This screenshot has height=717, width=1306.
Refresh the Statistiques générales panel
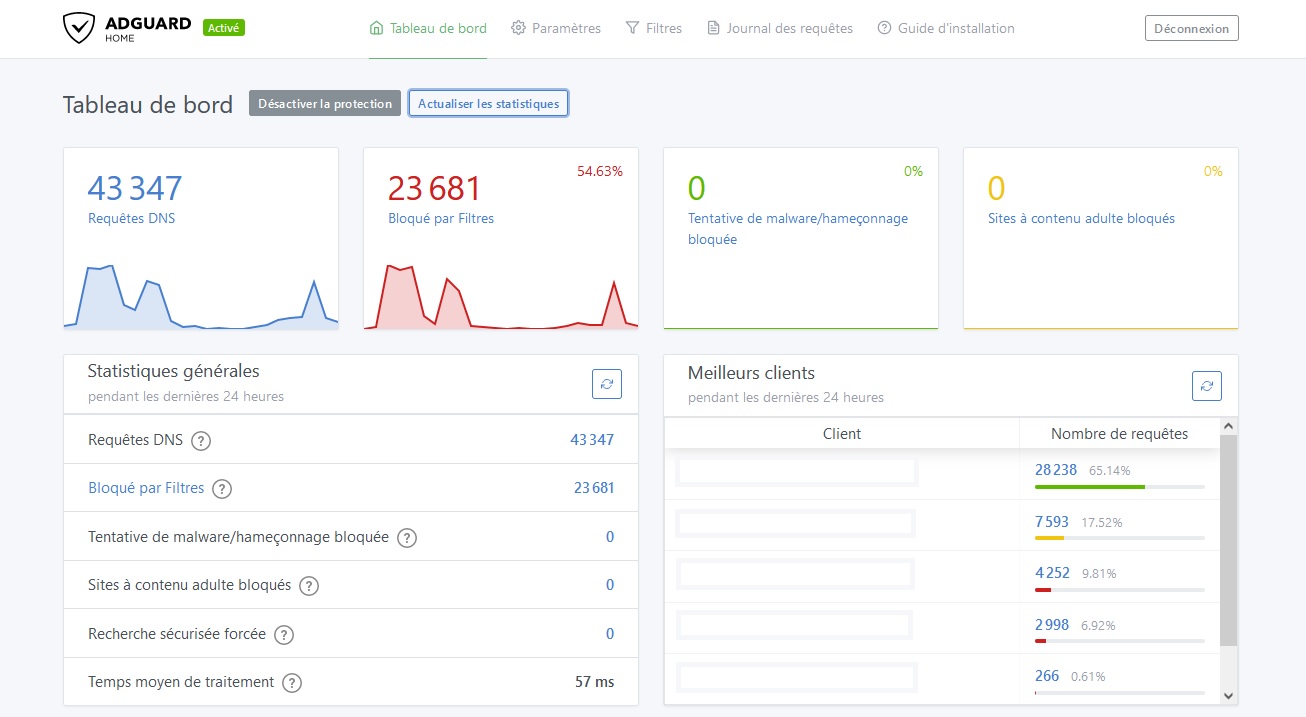(x=607, y=383)
